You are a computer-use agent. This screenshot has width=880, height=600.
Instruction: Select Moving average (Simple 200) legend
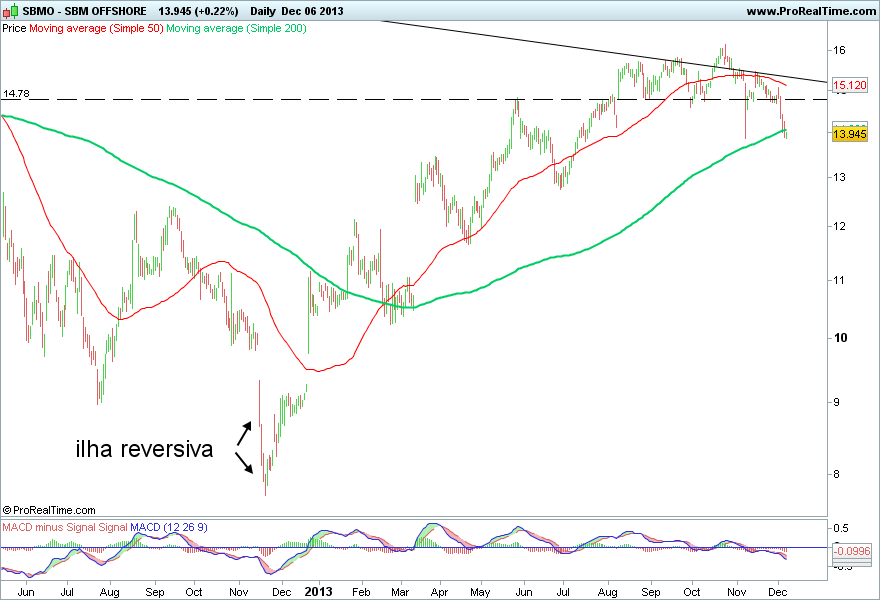click(x=236, y=28)
